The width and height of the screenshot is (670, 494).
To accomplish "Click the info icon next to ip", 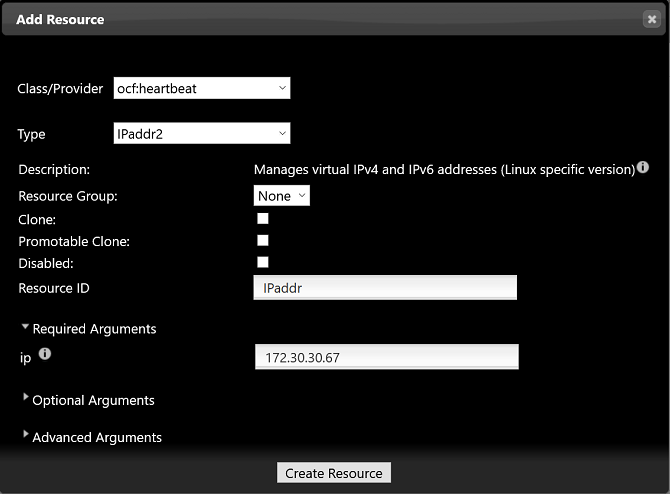I will click(45, 354).
